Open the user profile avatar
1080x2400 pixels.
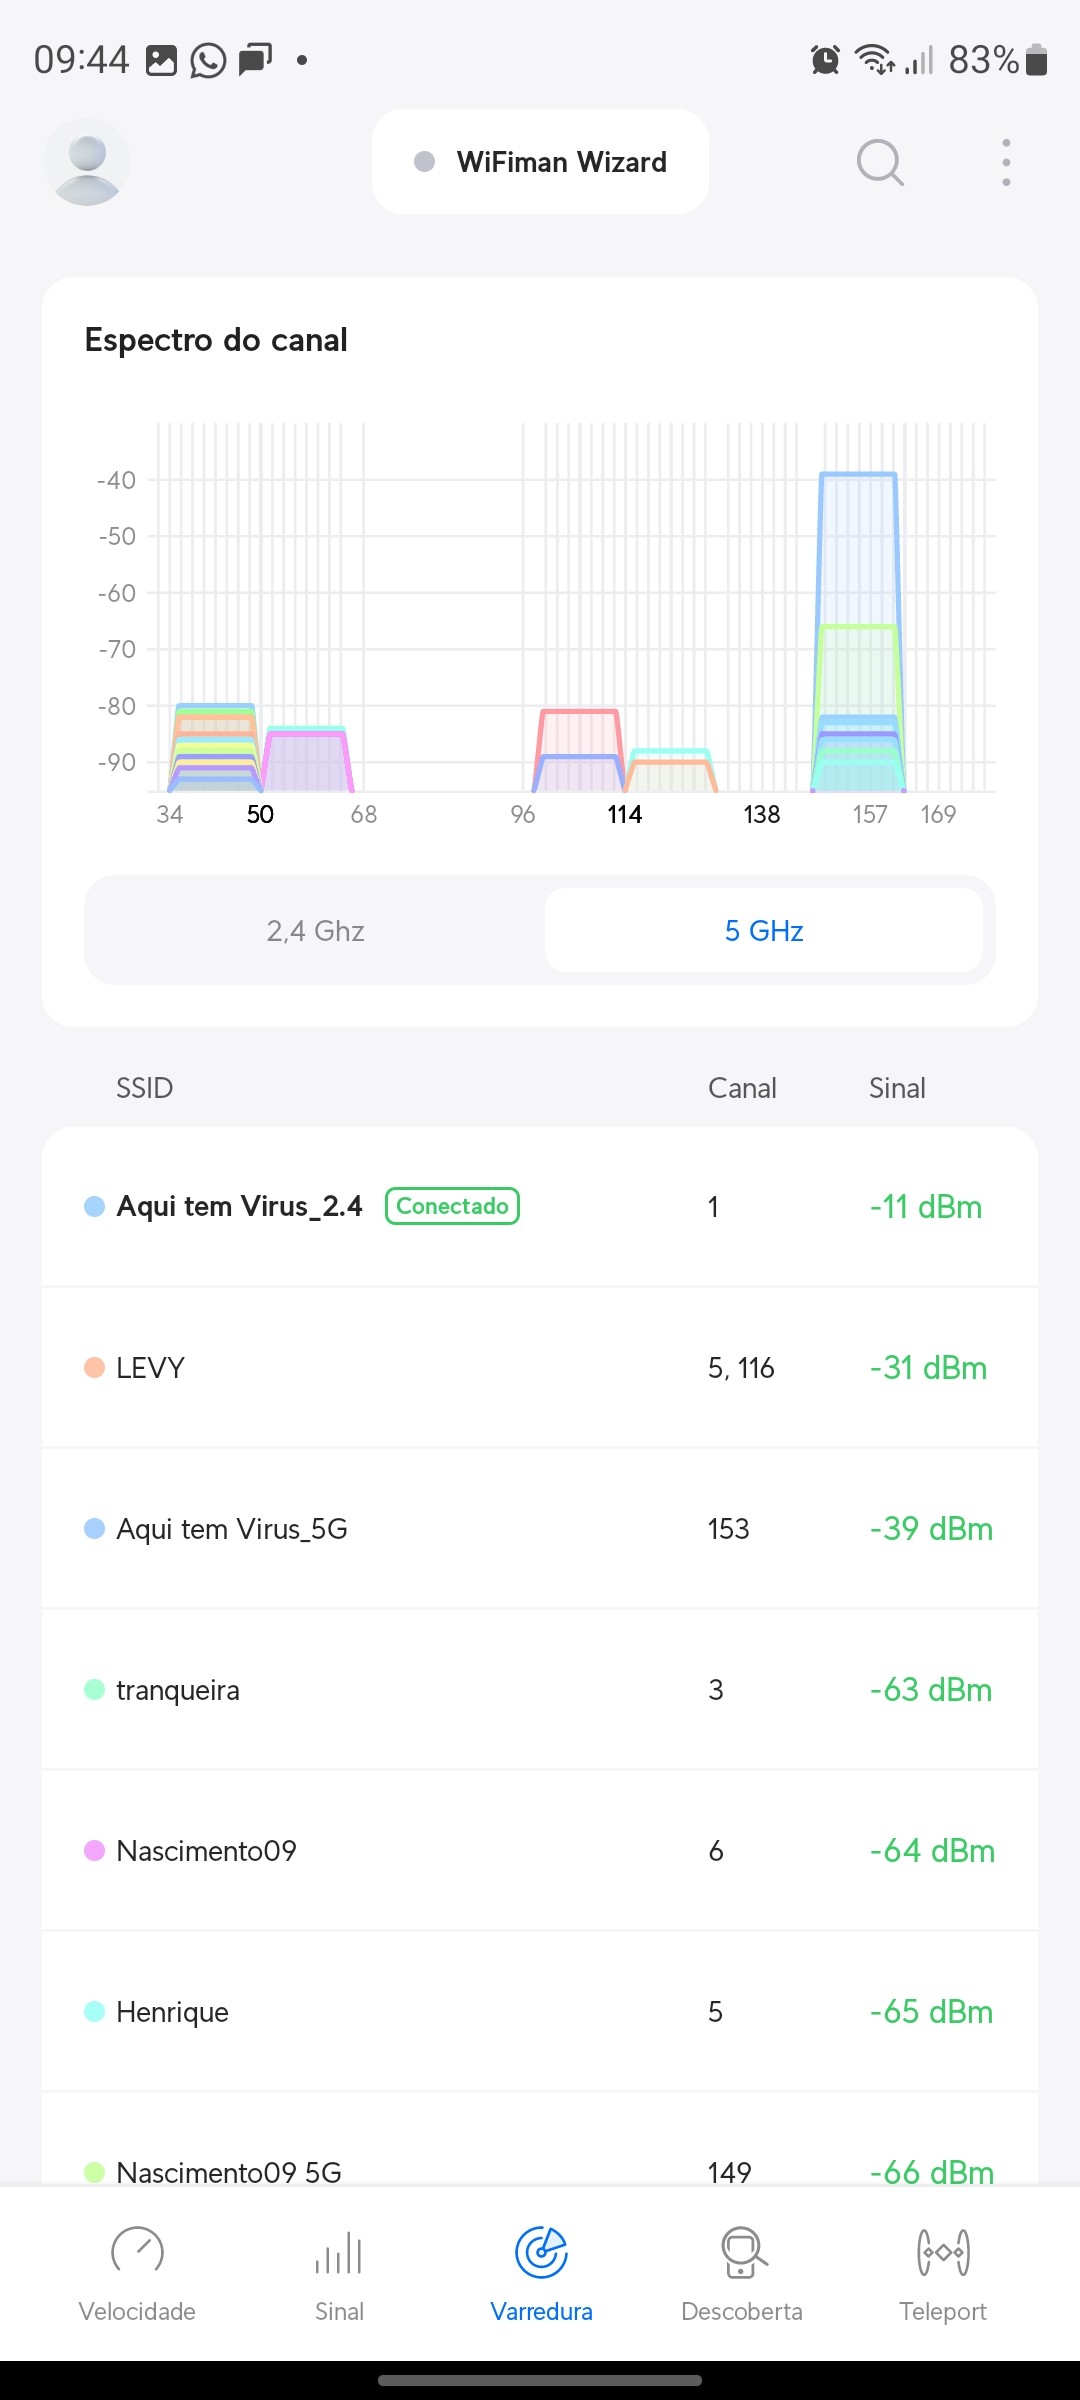pyautogui.click(x=87, y=163)
